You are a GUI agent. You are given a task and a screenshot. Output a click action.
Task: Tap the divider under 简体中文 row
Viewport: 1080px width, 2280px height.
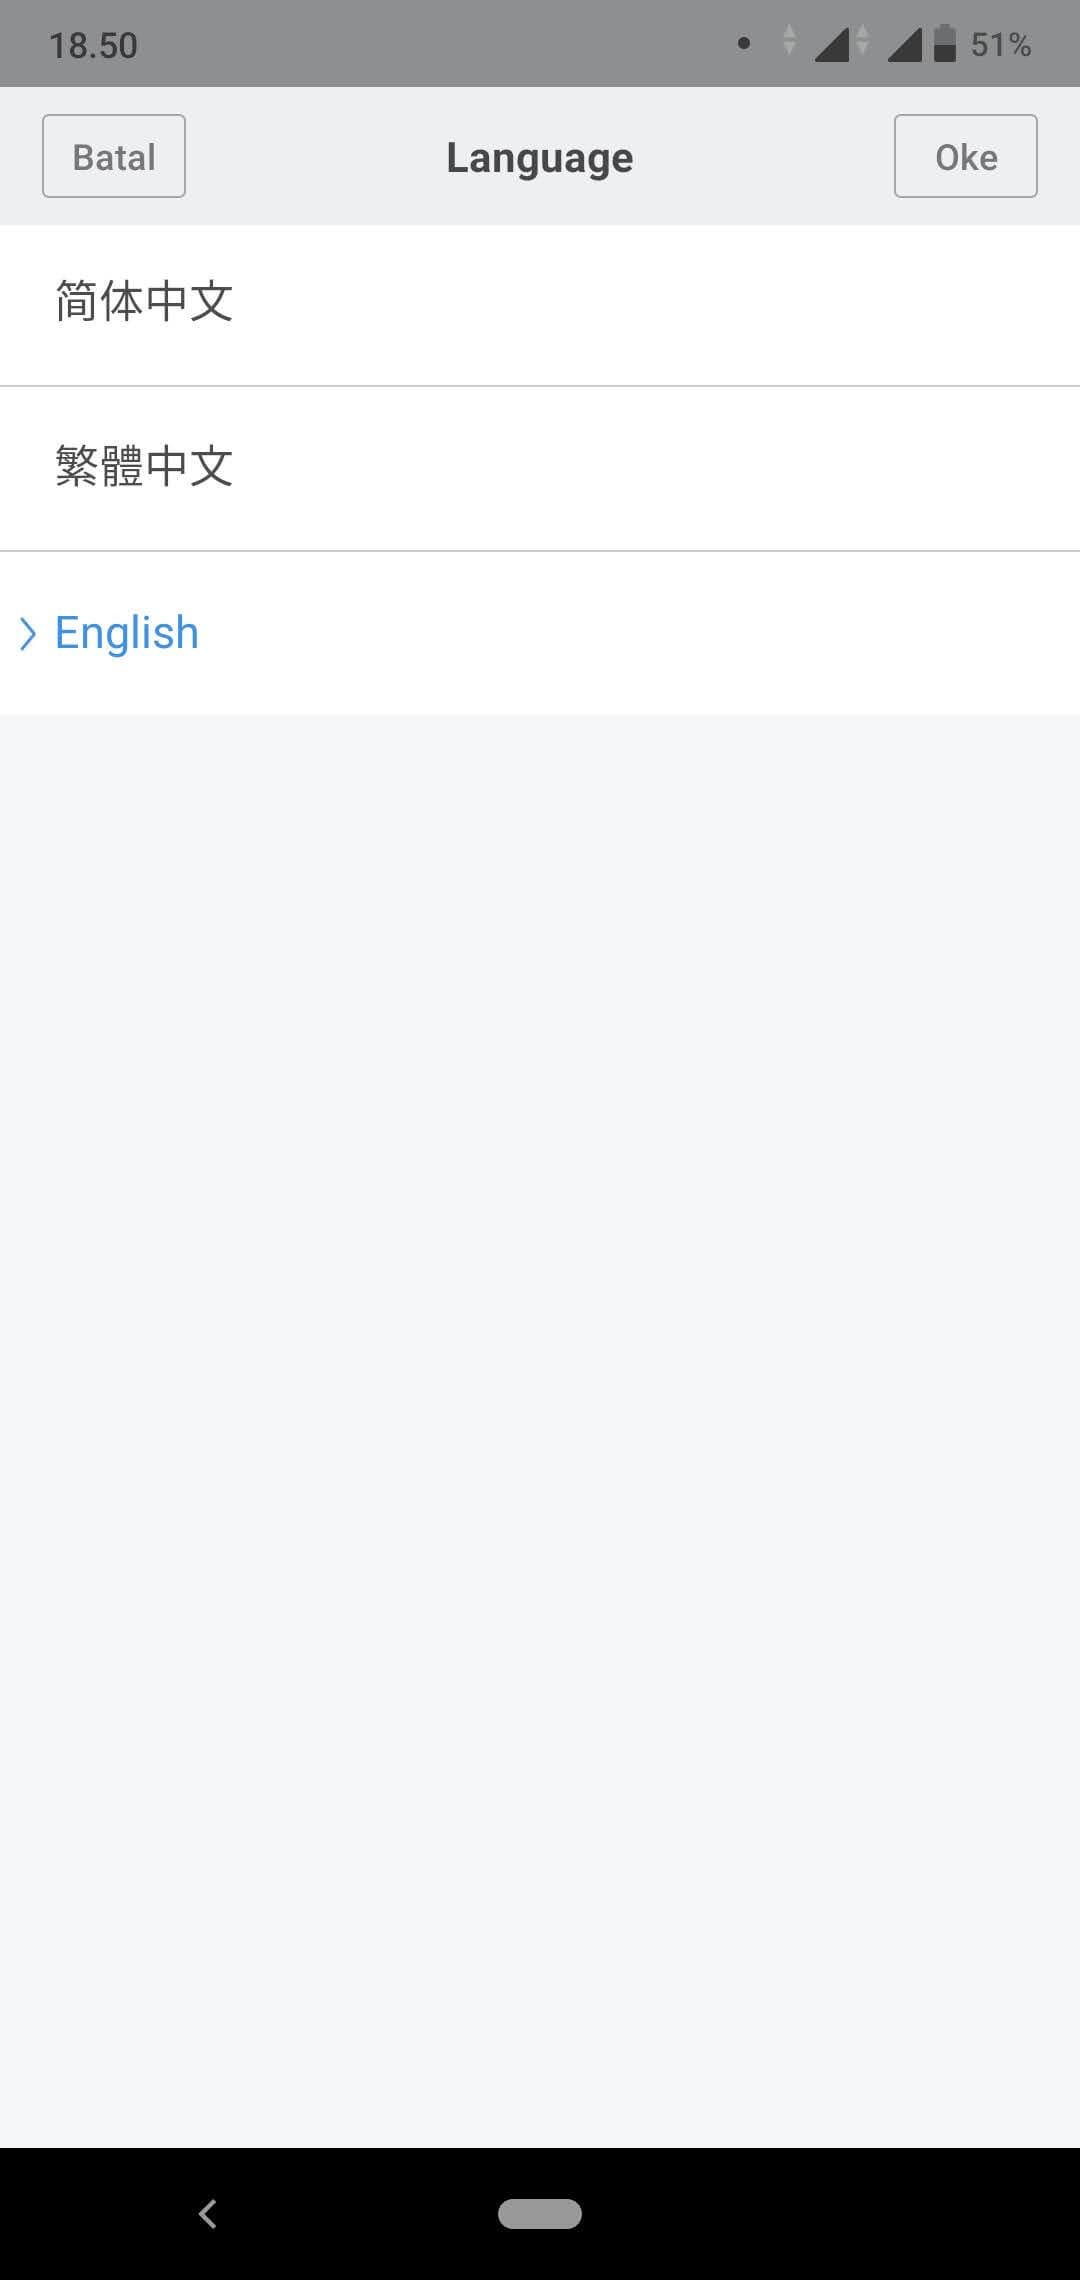pyautogui.click(x=540, y=386)
